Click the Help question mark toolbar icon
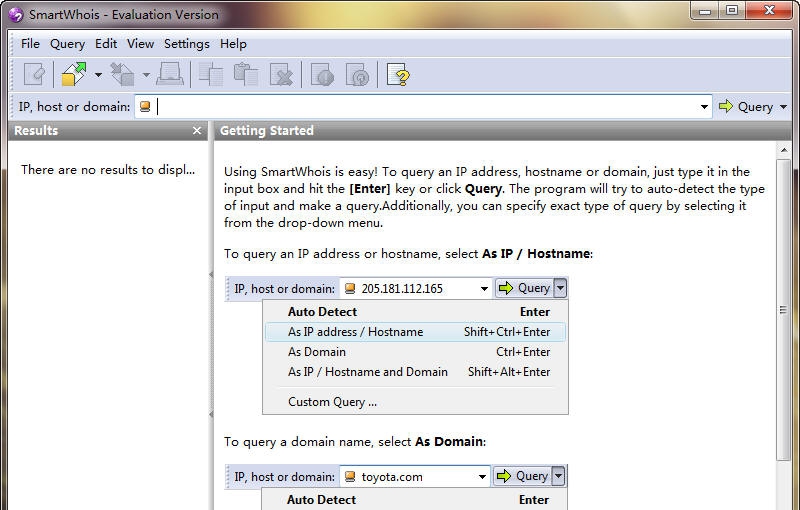Screen dimensions: 800x510 point(398,75)
